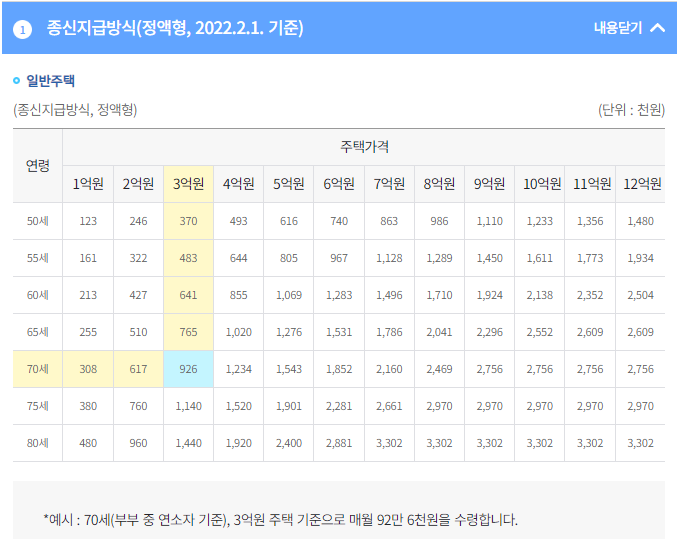Click cell 2,504 in the 60세 row
This screenshot has width=686, height=539.
point(640,295)
